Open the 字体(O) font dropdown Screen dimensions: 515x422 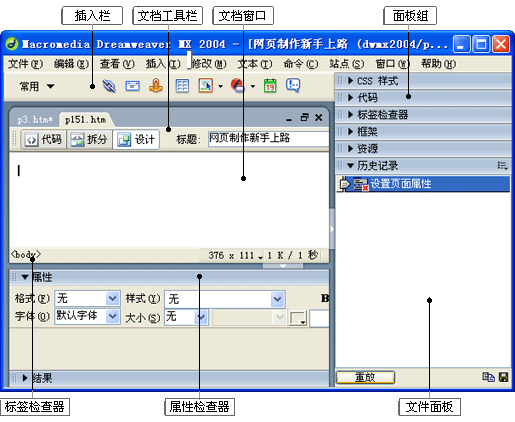(x=113, y=316)
